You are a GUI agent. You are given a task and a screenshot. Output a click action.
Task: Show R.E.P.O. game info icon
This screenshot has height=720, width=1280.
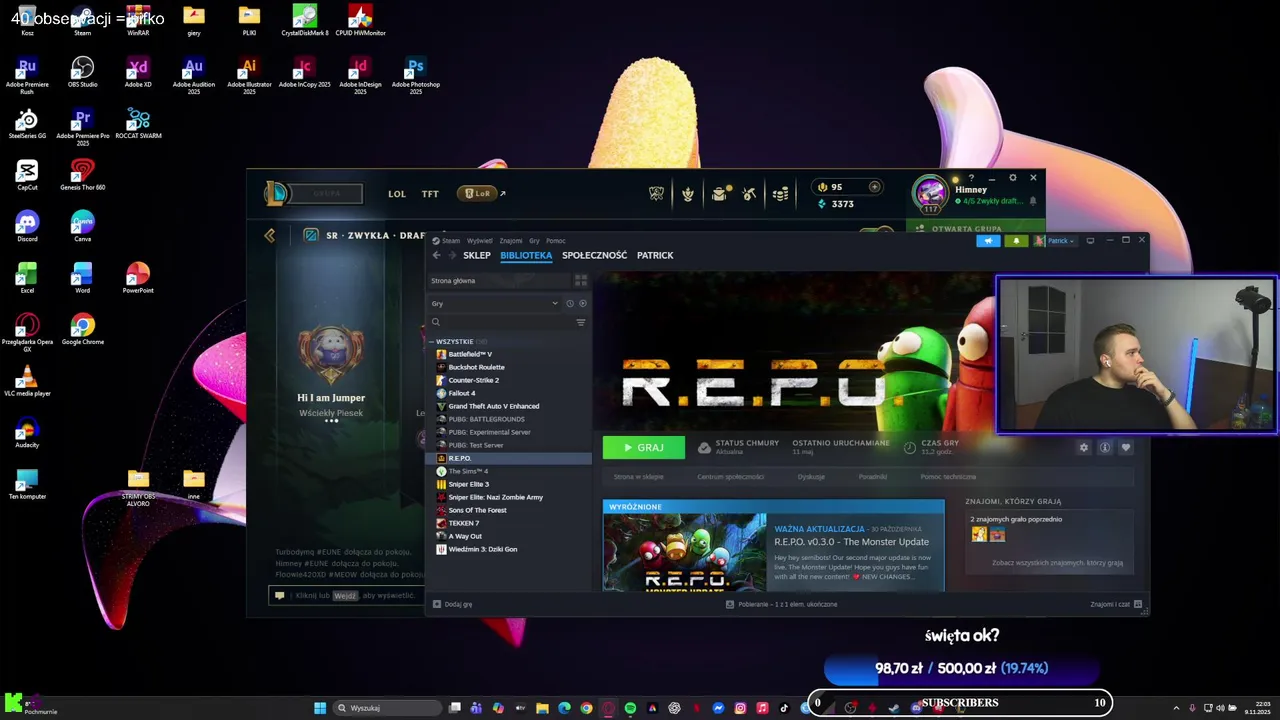click(1105, 448)
